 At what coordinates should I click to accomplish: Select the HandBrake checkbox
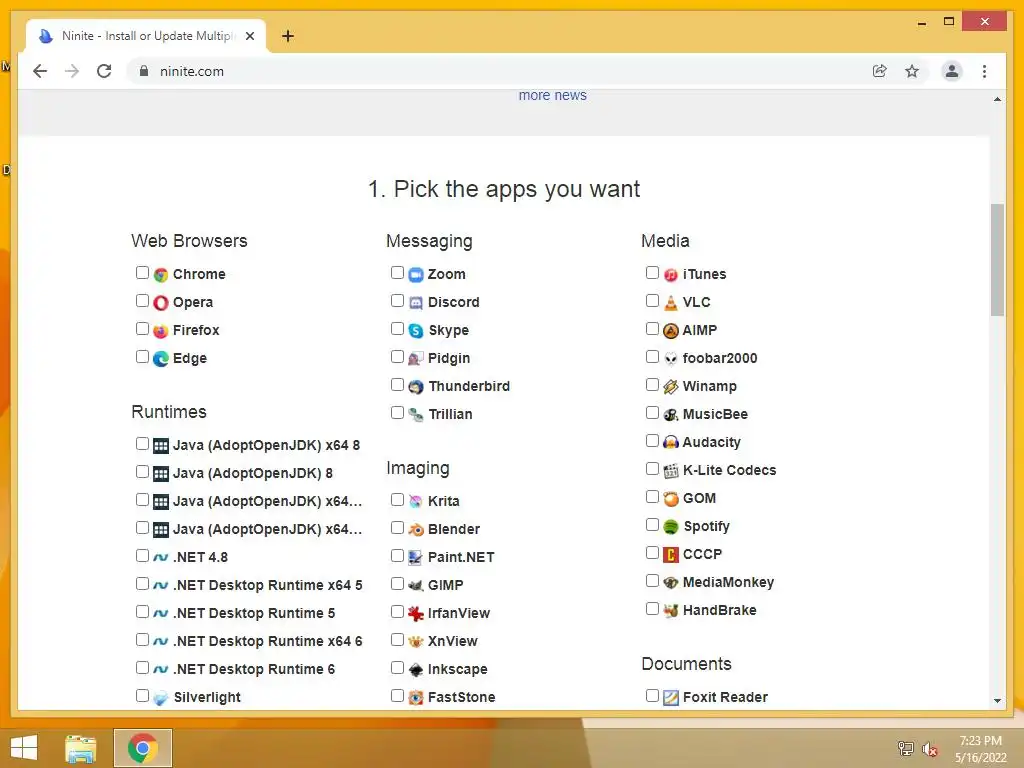pos(652,609)
